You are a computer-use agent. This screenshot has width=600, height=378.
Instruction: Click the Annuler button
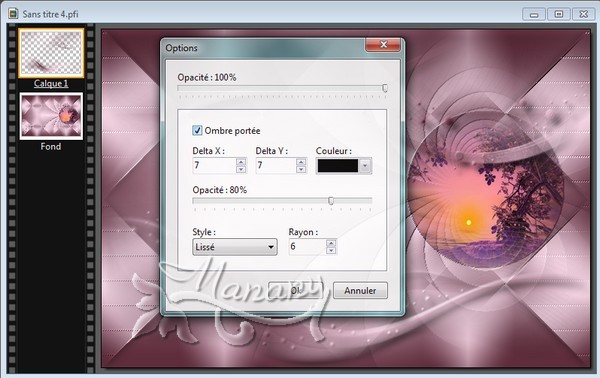(360, 290)
